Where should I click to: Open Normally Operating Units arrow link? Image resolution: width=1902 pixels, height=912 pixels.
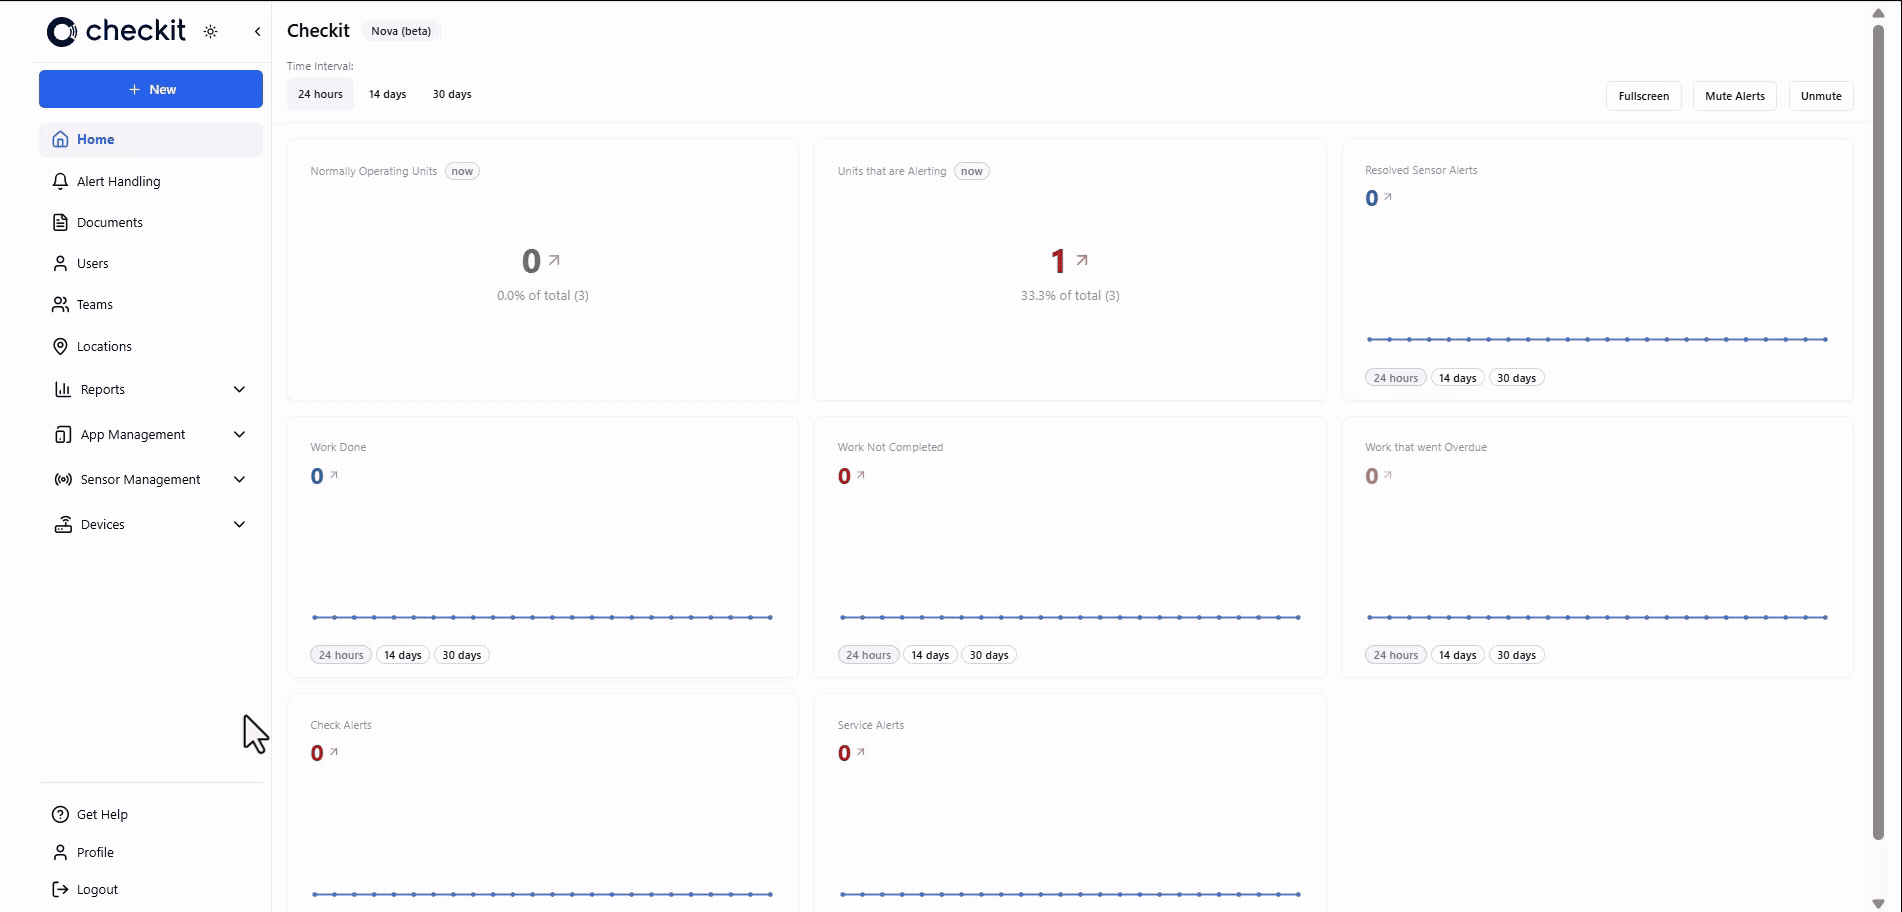point(554,260)
